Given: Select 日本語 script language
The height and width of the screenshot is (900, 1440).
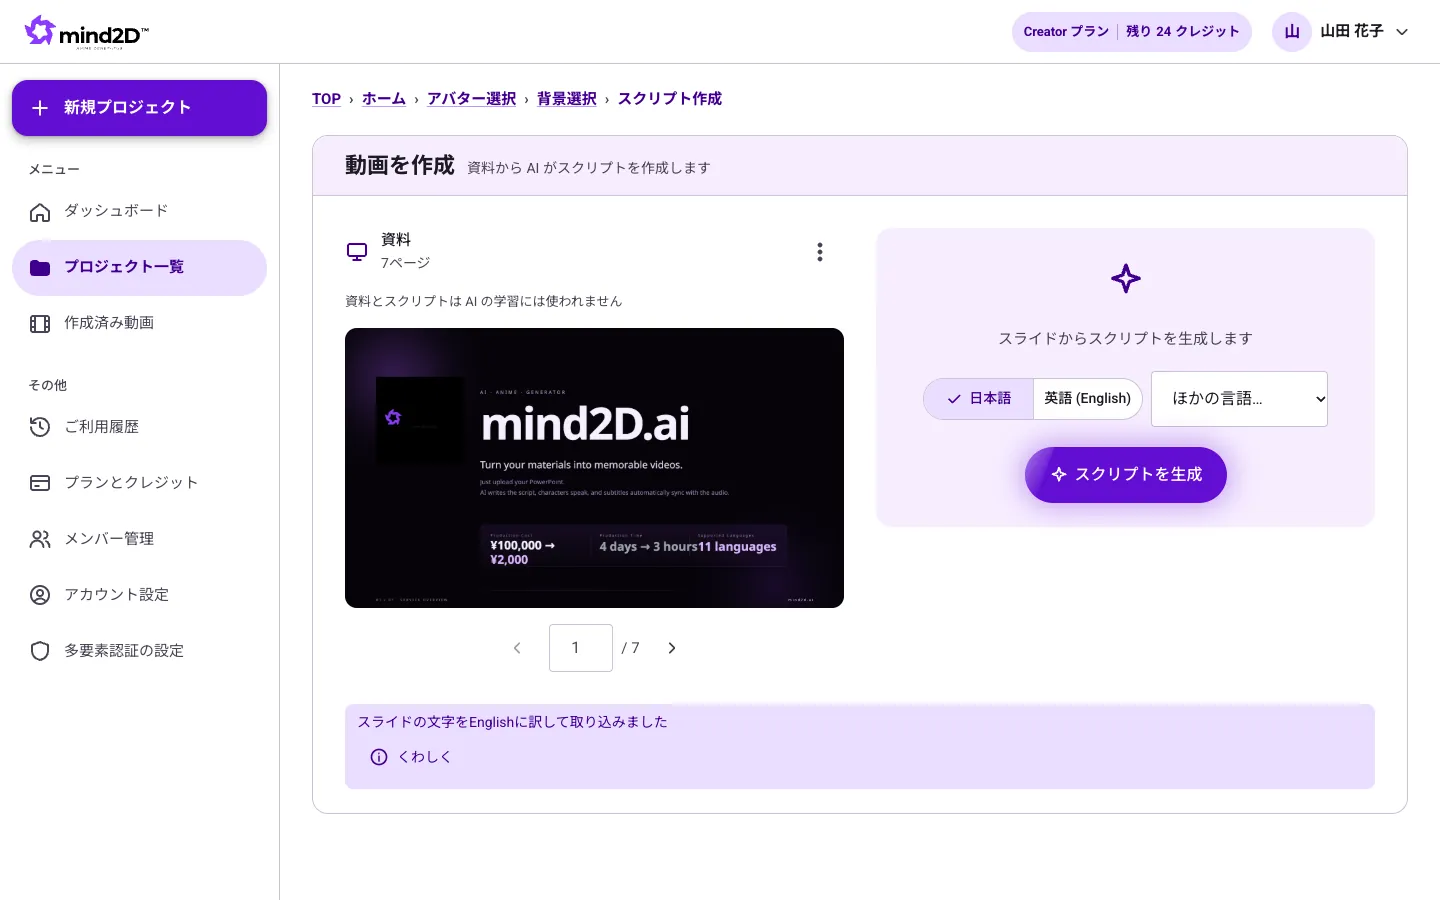Looking at the screenshot, I should tap(979, 399).
